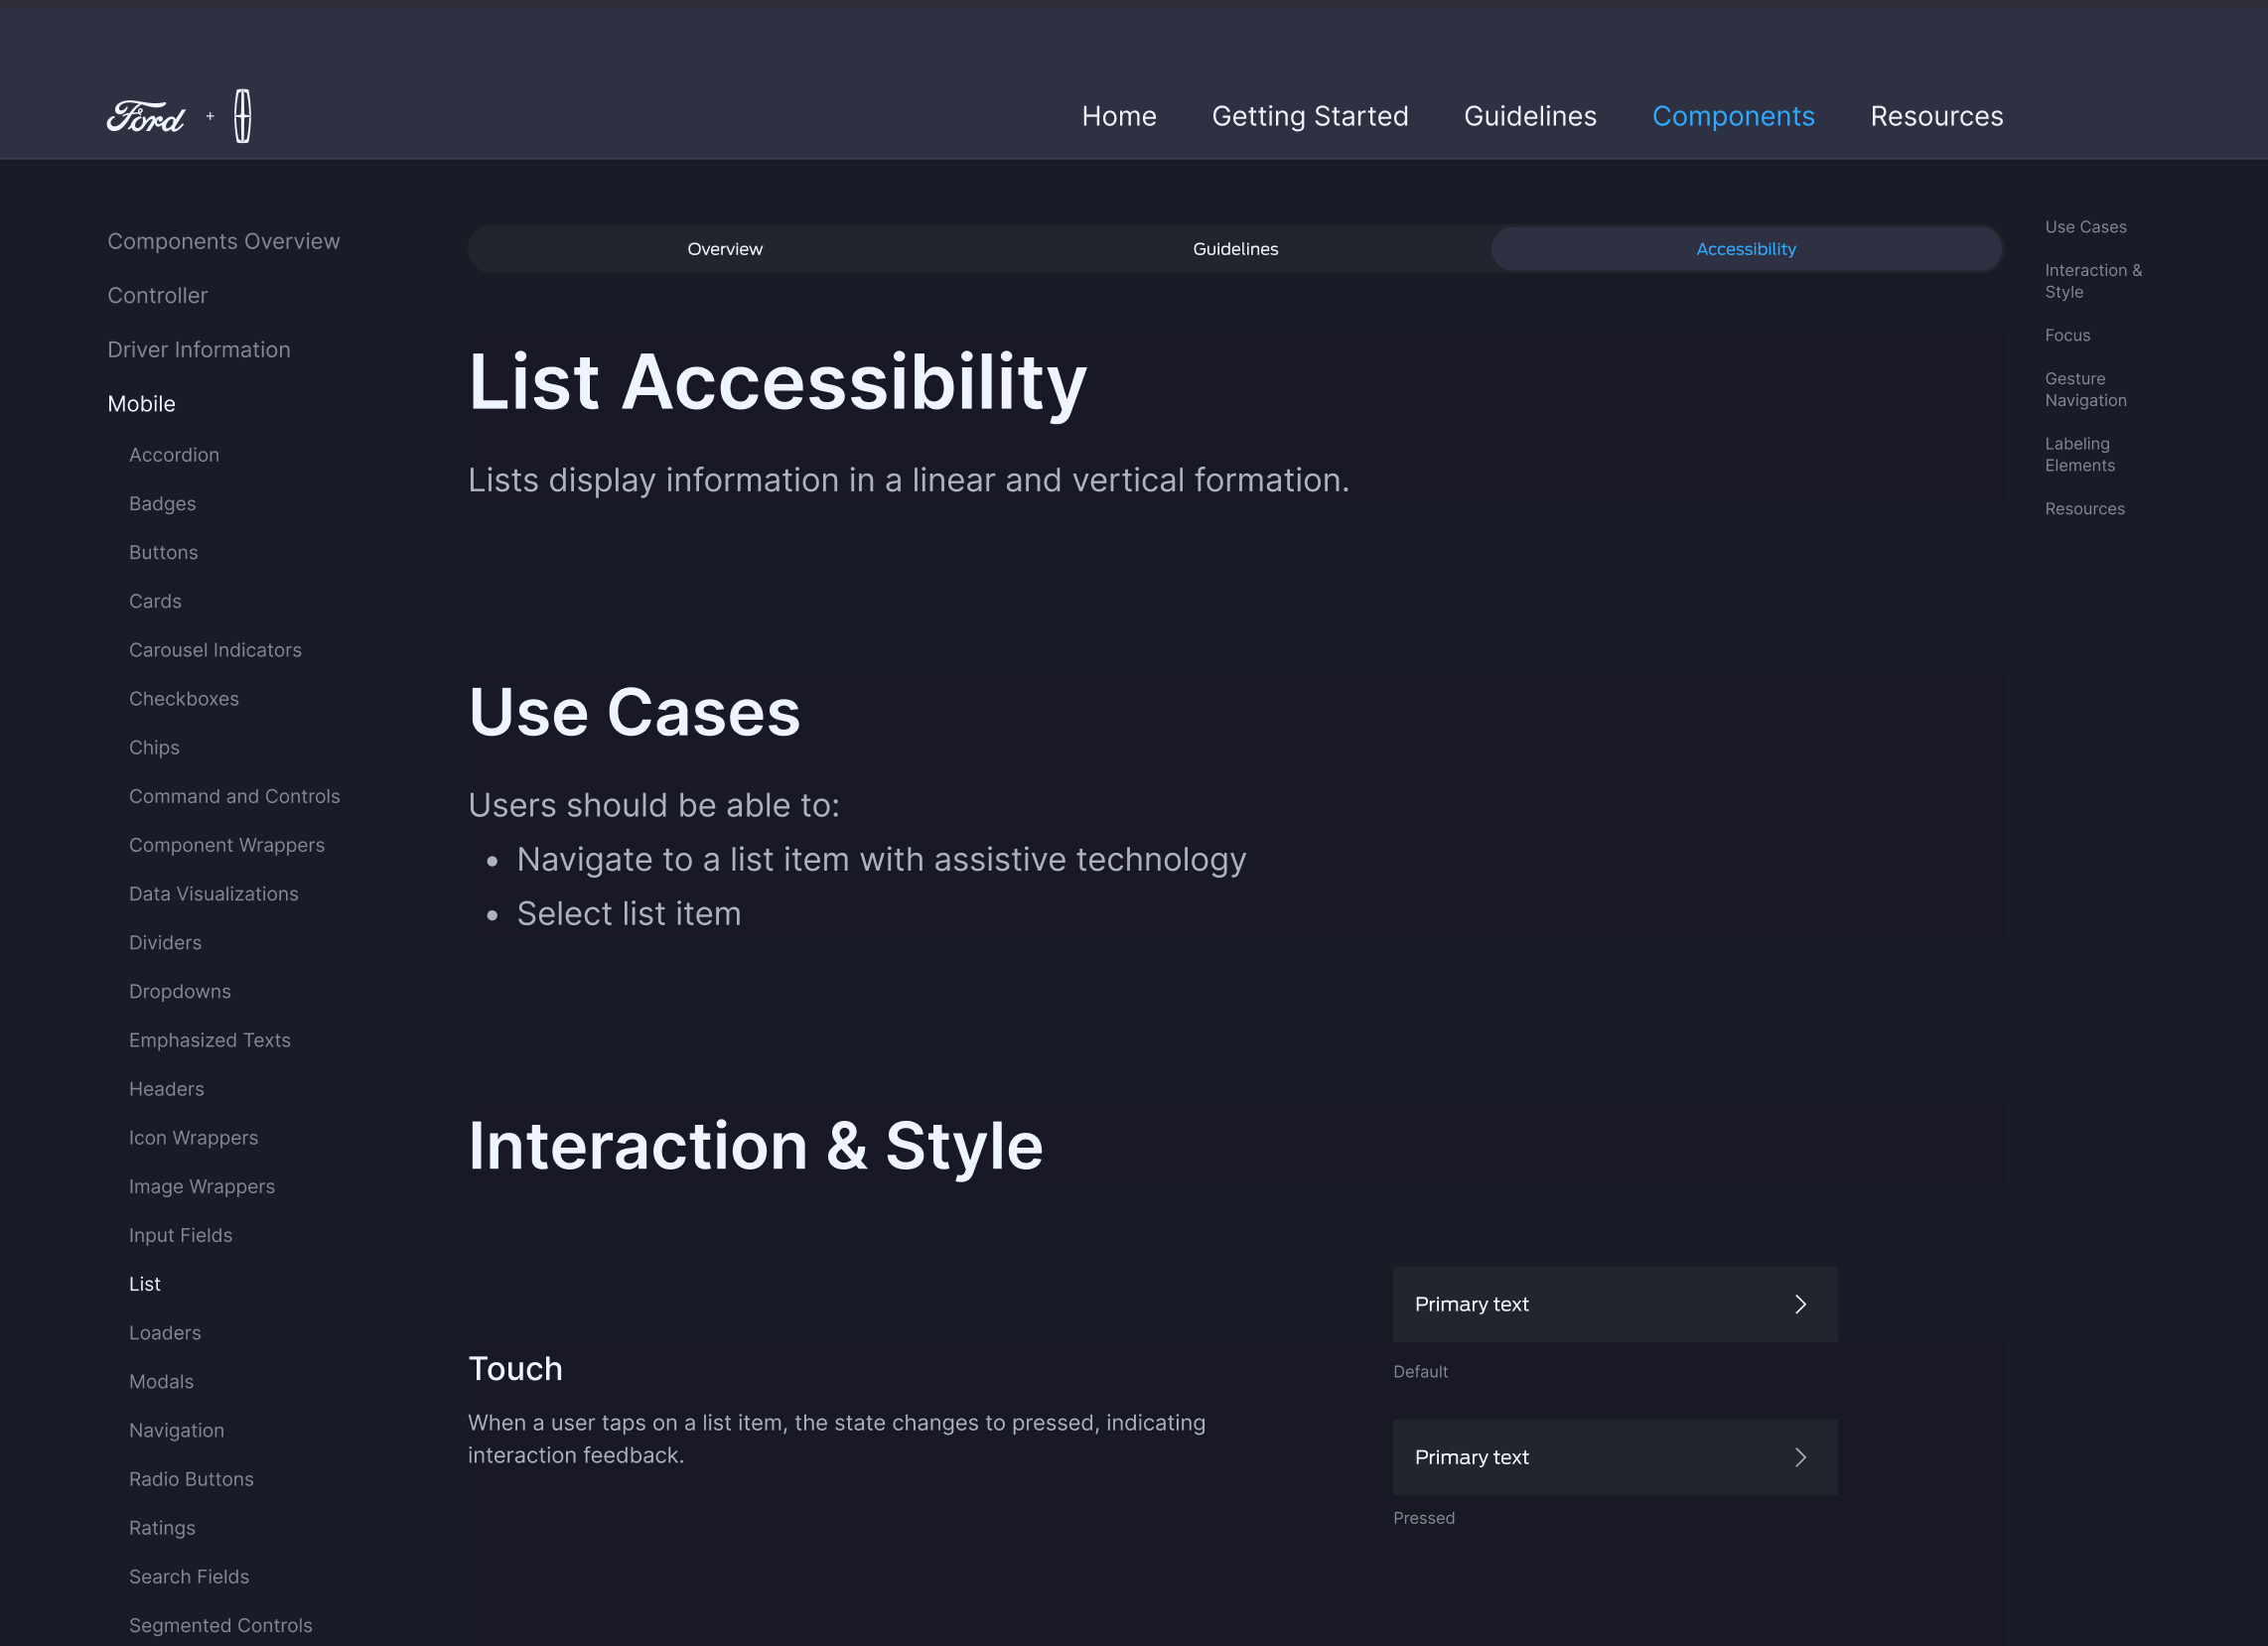This screenshot has width=2268, height=1646.
Task: Click the Pressed Primary text list item
Action: pyautogui.click(x=1614, y=1457)
